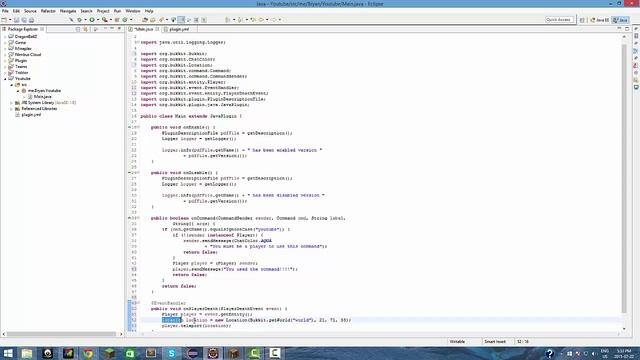This screenshot has width=640, height=360.
Task: Open the Debug icon dropdown arrow
Action: [85, 20]
